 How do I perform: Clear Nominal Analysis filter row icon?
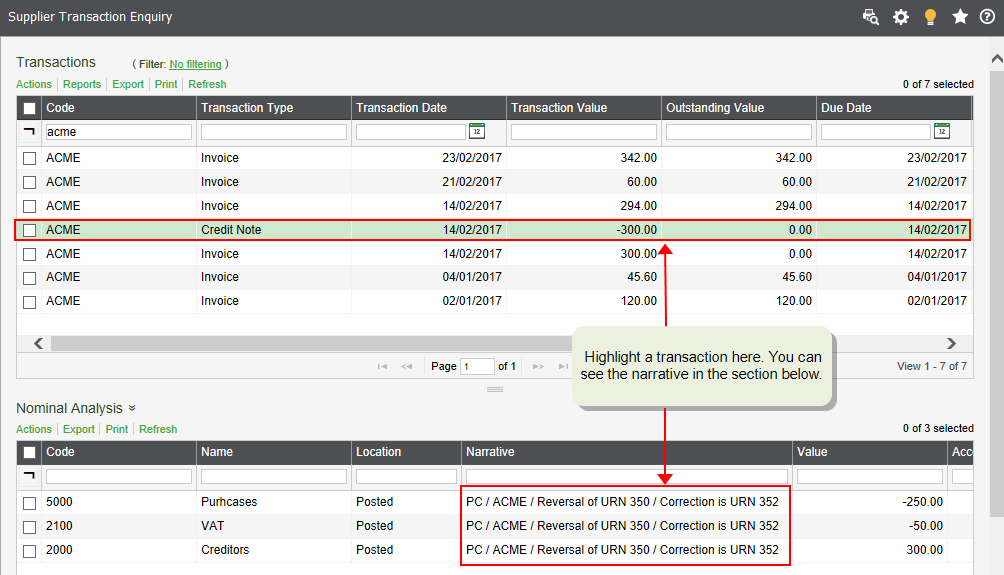click(29, 476)
